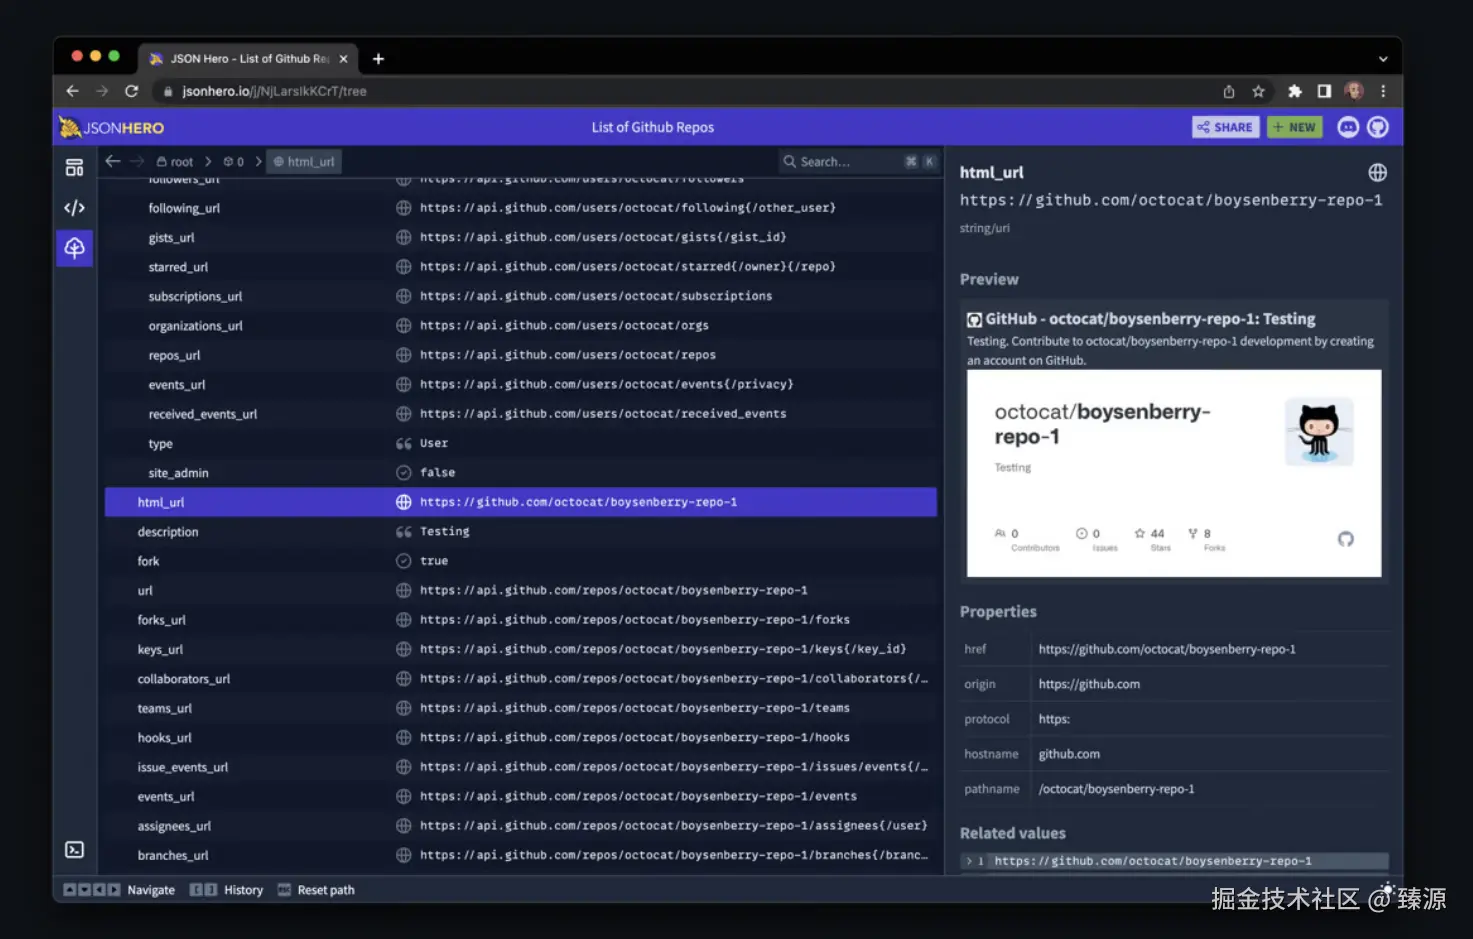Click the JSON Hero logo
The image size is (1473, 939).
[112, 127]
